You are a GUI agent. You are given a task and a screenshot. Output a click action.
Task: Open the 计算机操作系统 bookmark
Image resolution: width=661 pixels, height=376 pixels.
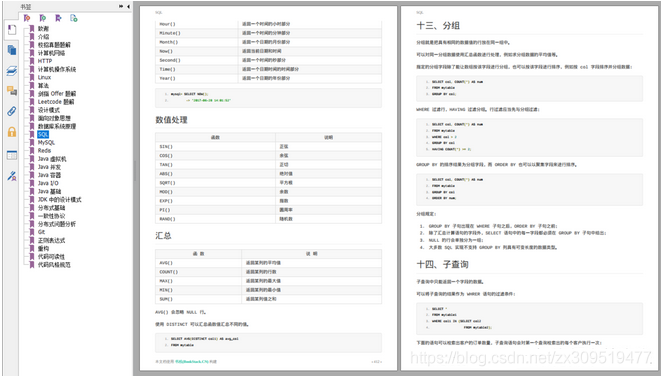click(x=56, y=69)
